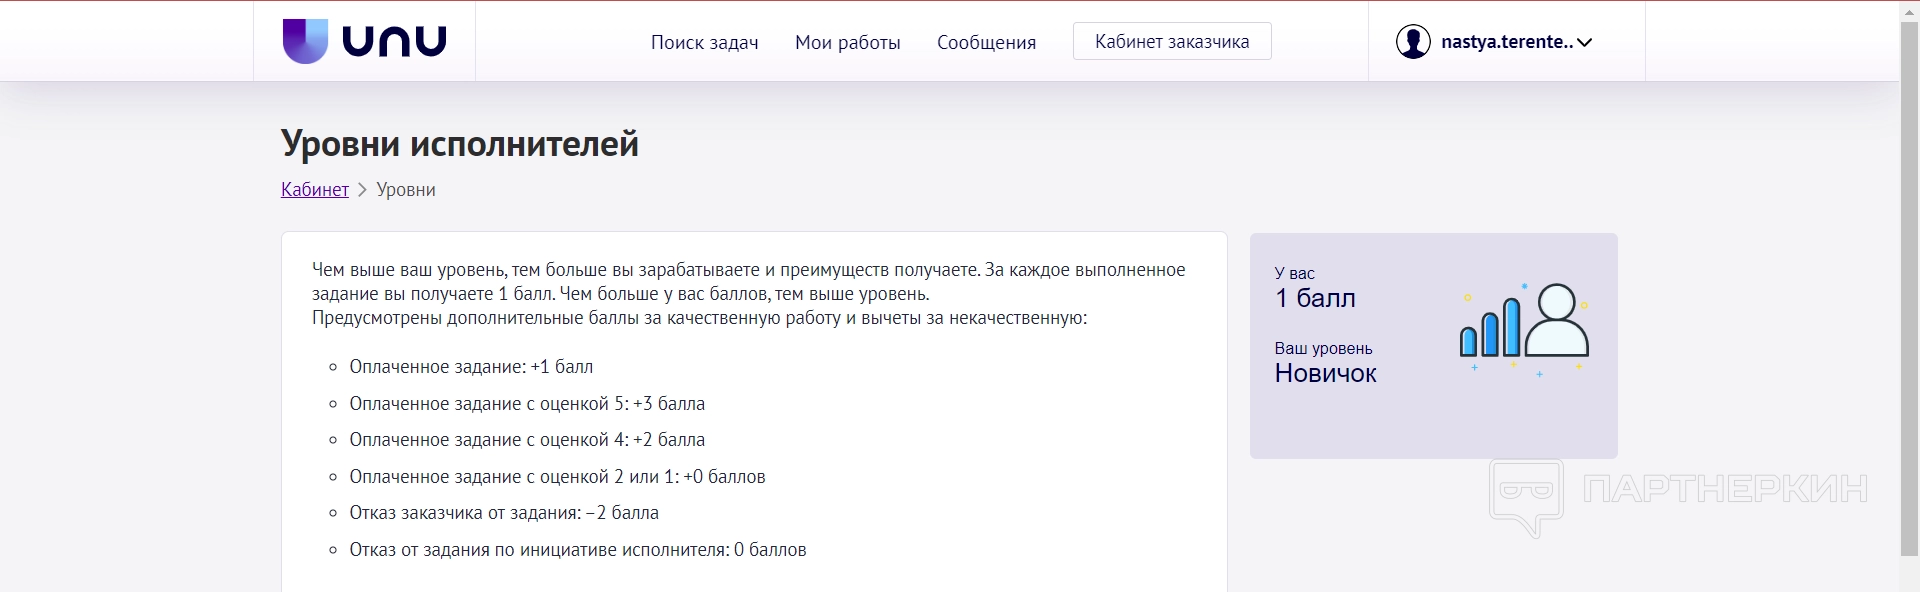The height and width of the screenshot is (592, 1920).
Task: Click the Partnerkin watermark chat-bubble icon
Action: pos(1525,496)
